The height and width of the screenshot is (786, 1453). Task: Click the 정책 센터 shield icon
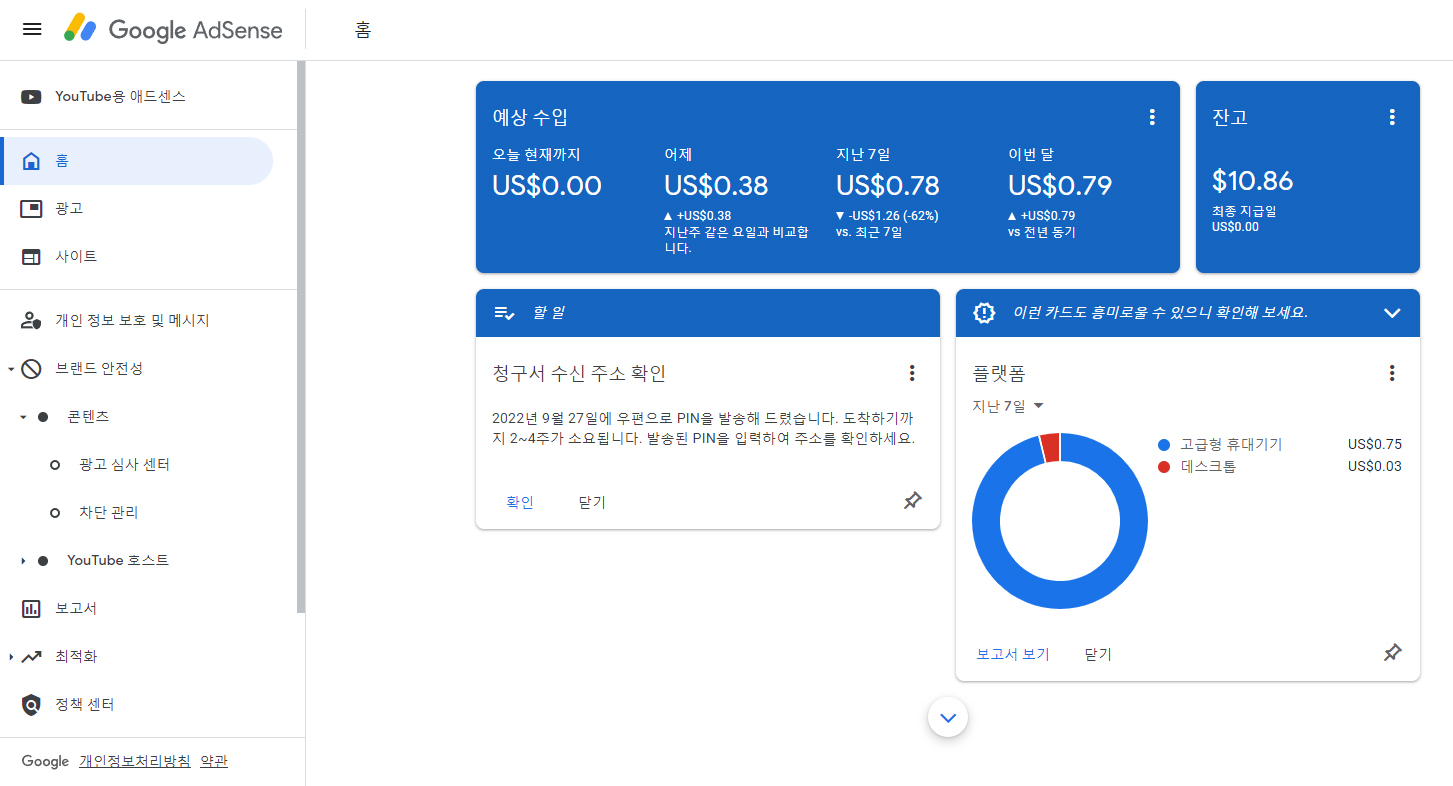click(31, 705)
